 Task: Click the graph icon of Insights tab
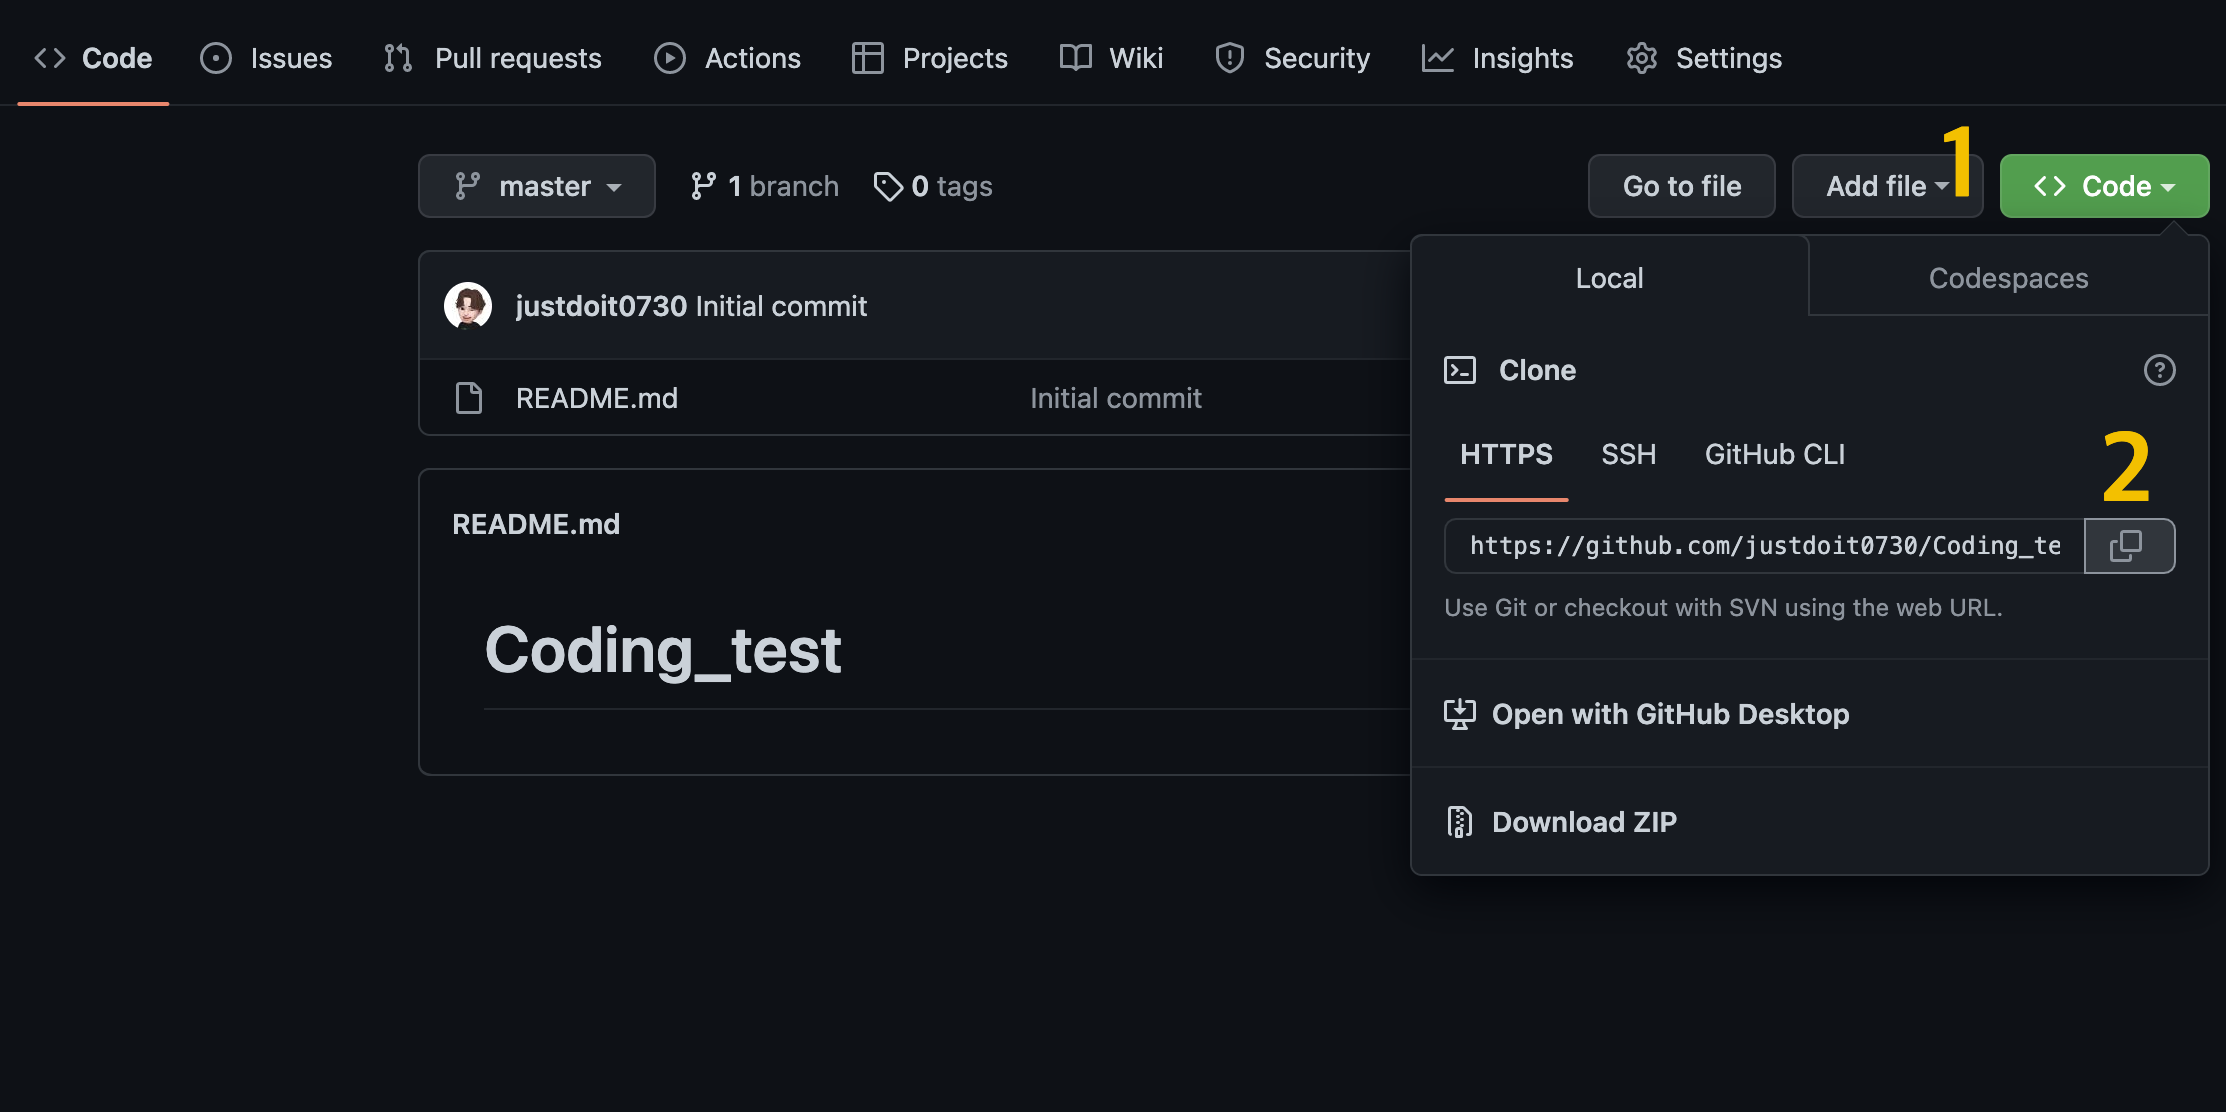pyautogui.click(x=1438, y=58)
